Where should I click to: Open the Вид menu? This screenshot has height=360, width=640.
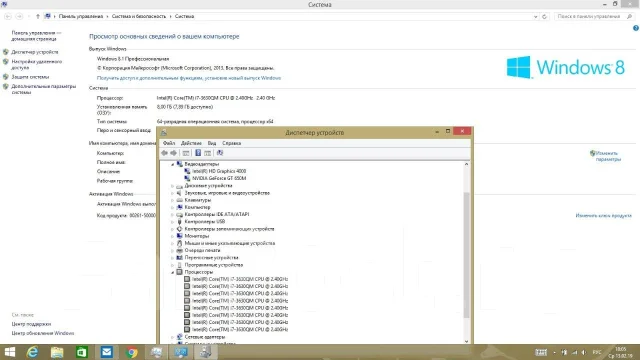click(x=212, y=143)
